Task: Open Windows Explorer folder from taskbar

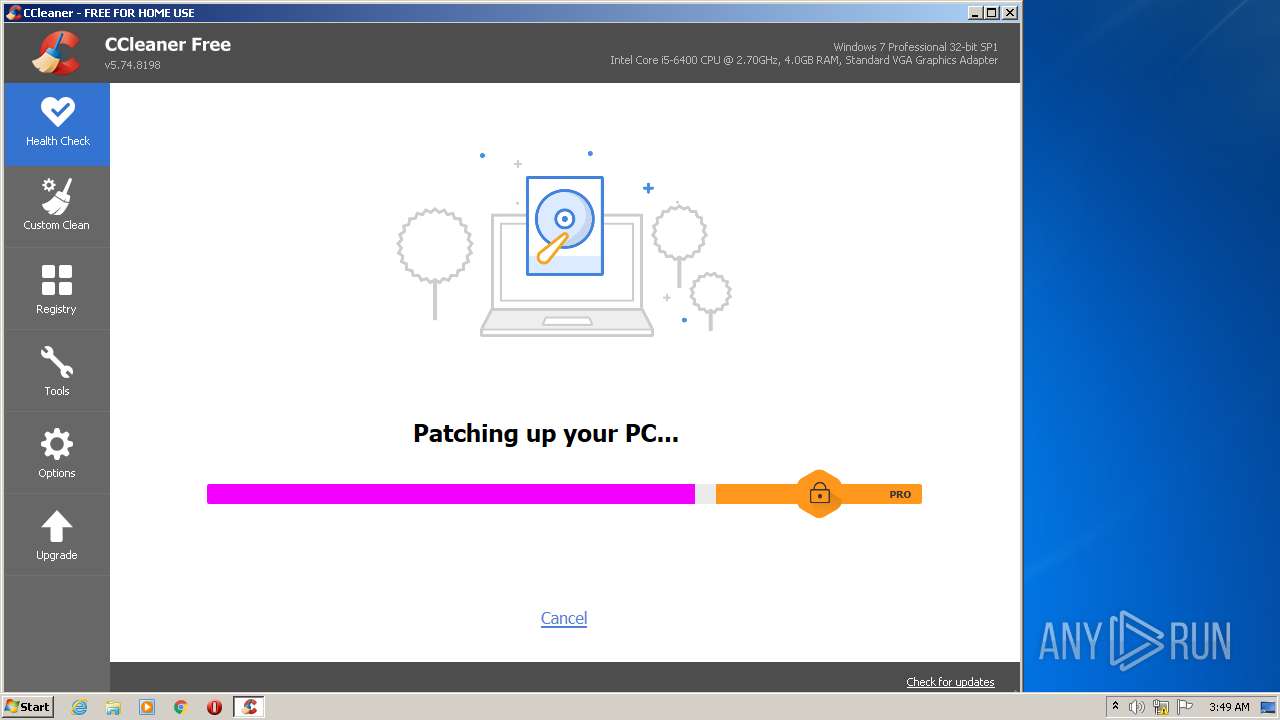Action: coord(113,707)
